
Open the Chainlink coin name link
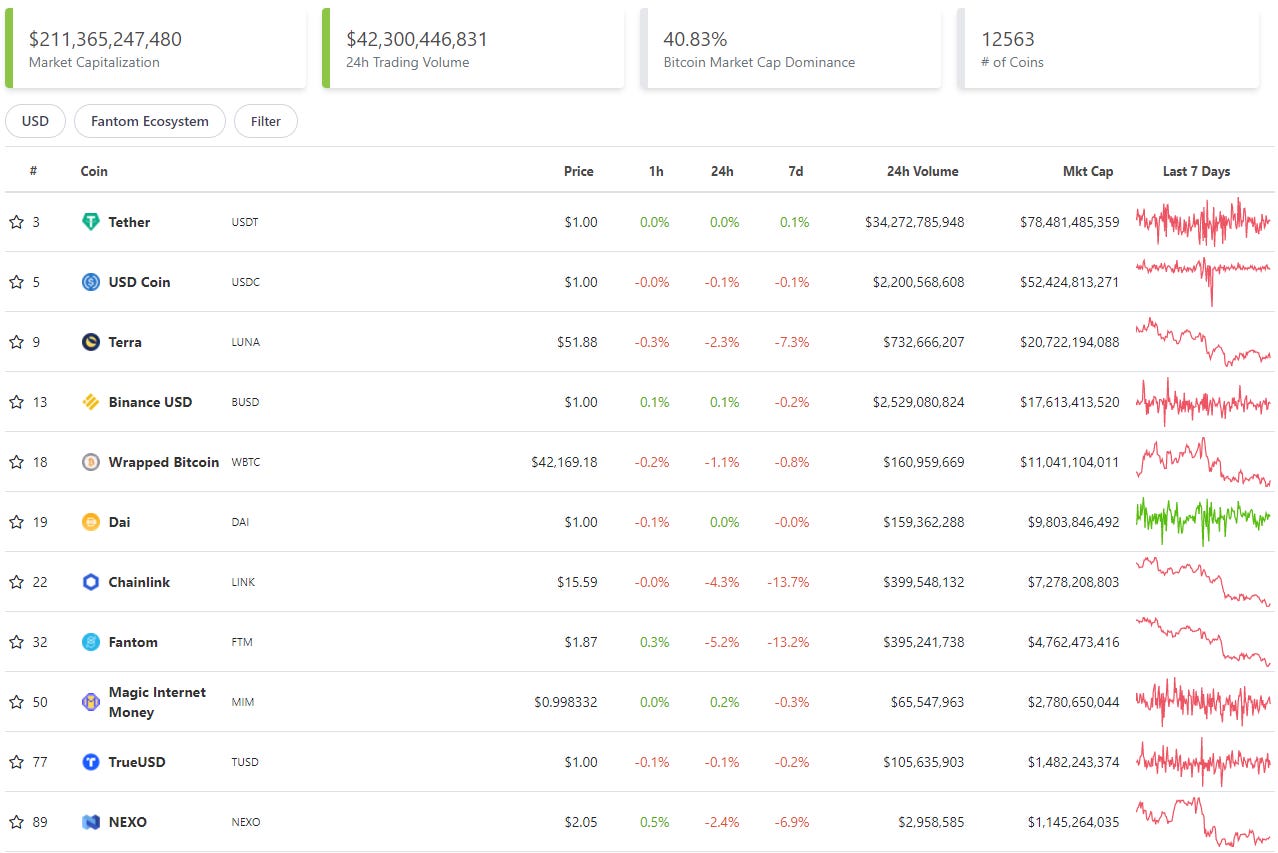(139, 582)
